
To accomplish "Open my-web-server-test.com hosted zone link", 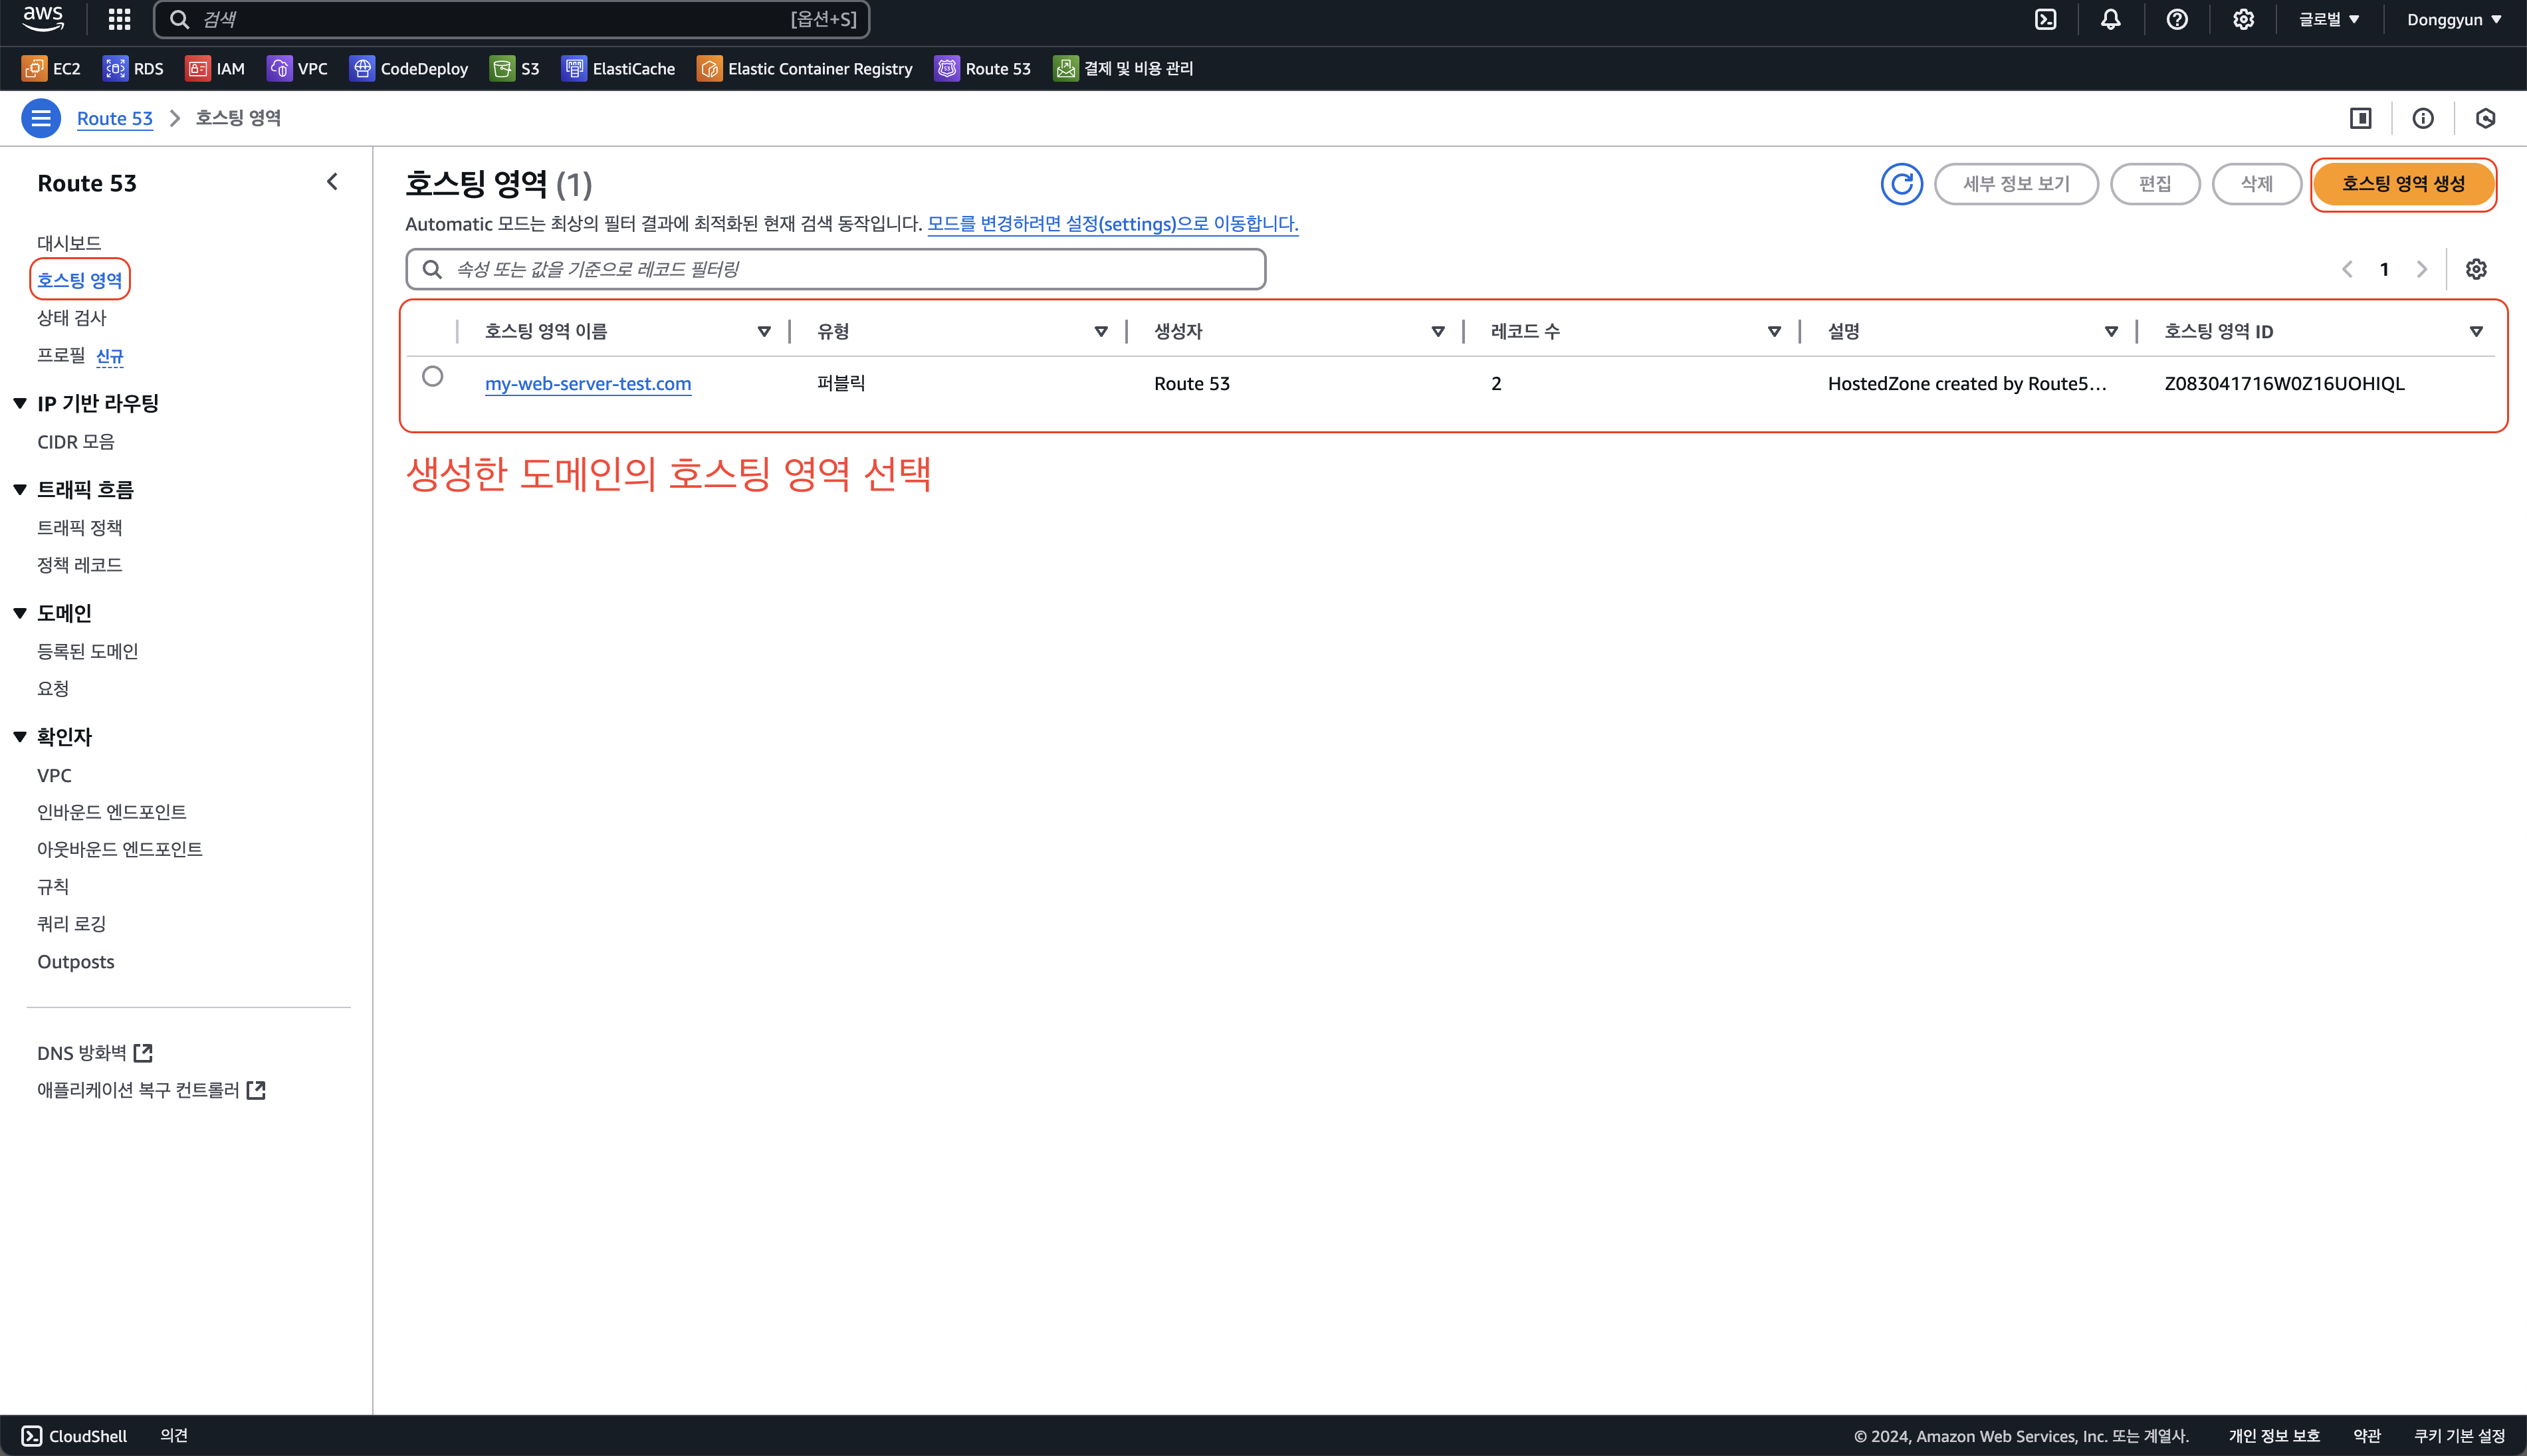I will [588, 384].
